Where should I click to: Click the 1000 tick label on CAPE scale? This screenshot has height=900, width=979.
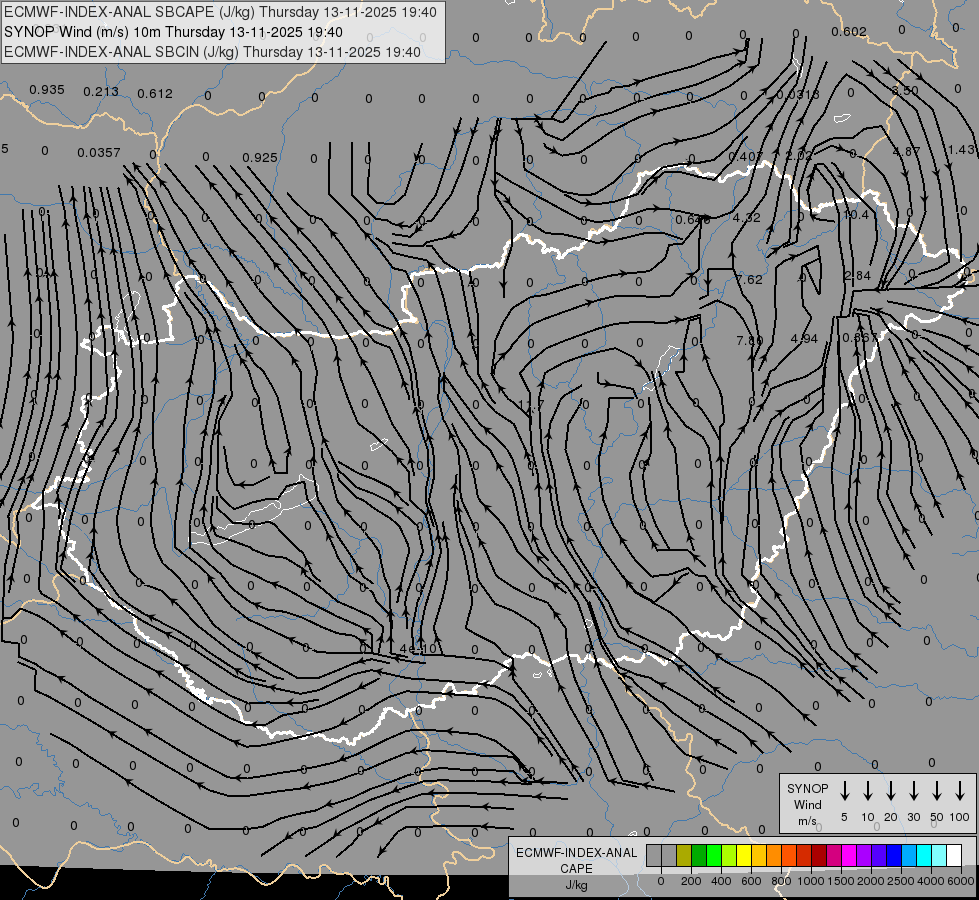coord(810,881)
